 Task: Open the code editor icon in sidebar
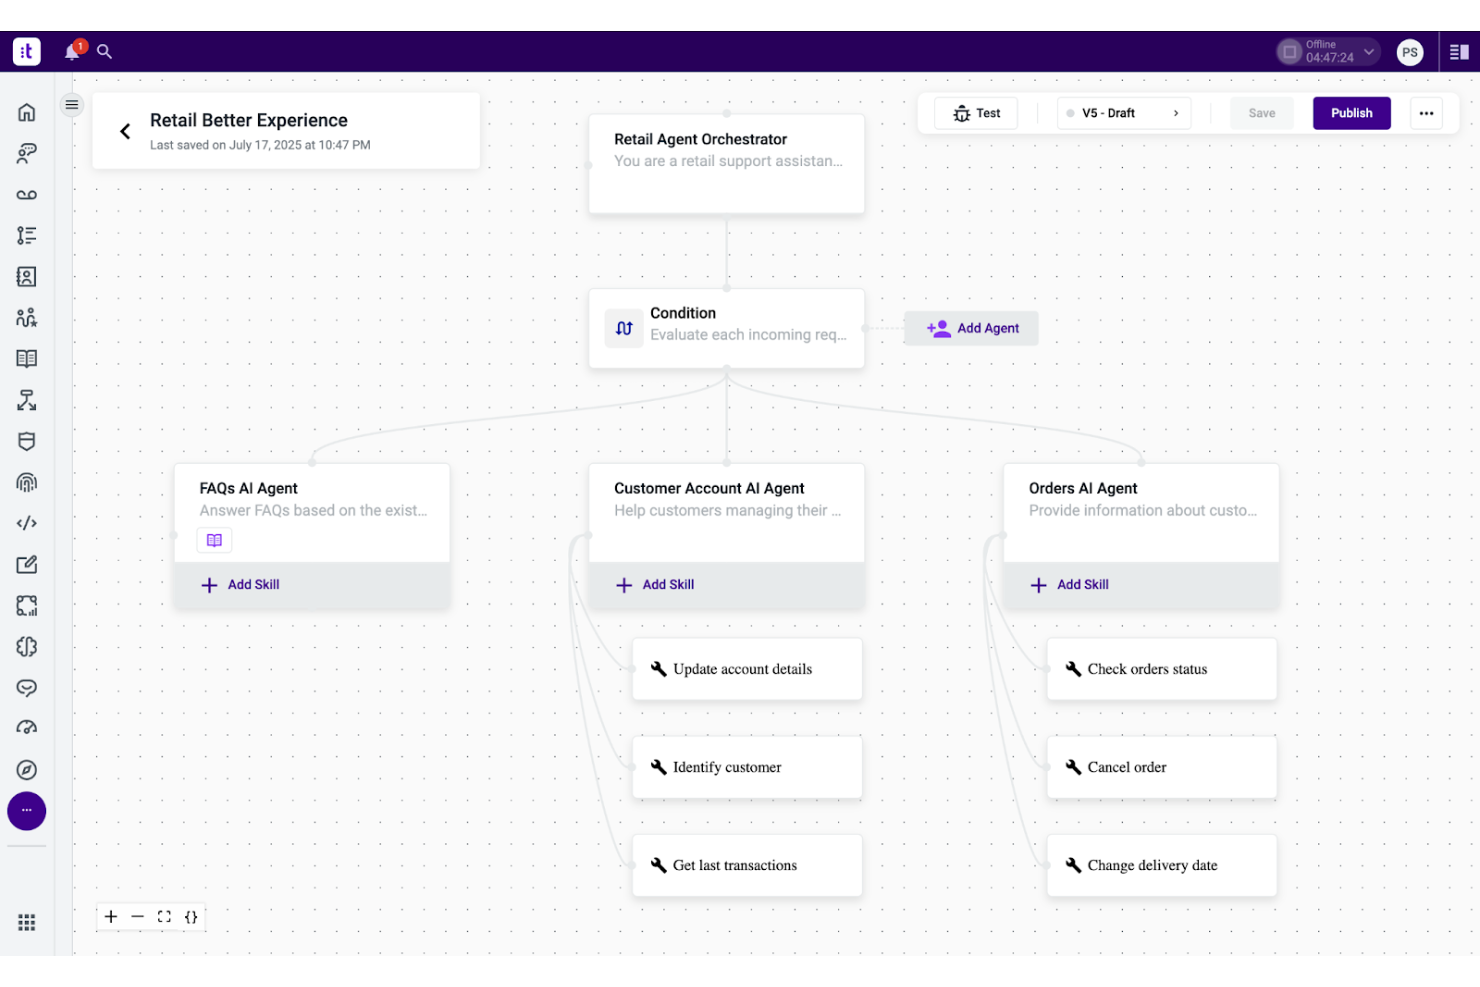pyautogui.click(x=27, y=522)
